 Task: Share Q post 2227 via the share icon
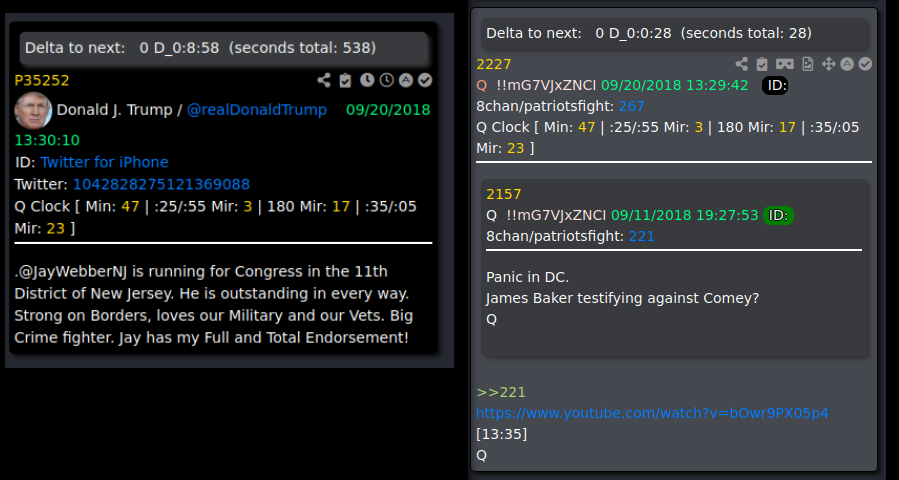tap(741, 64)
